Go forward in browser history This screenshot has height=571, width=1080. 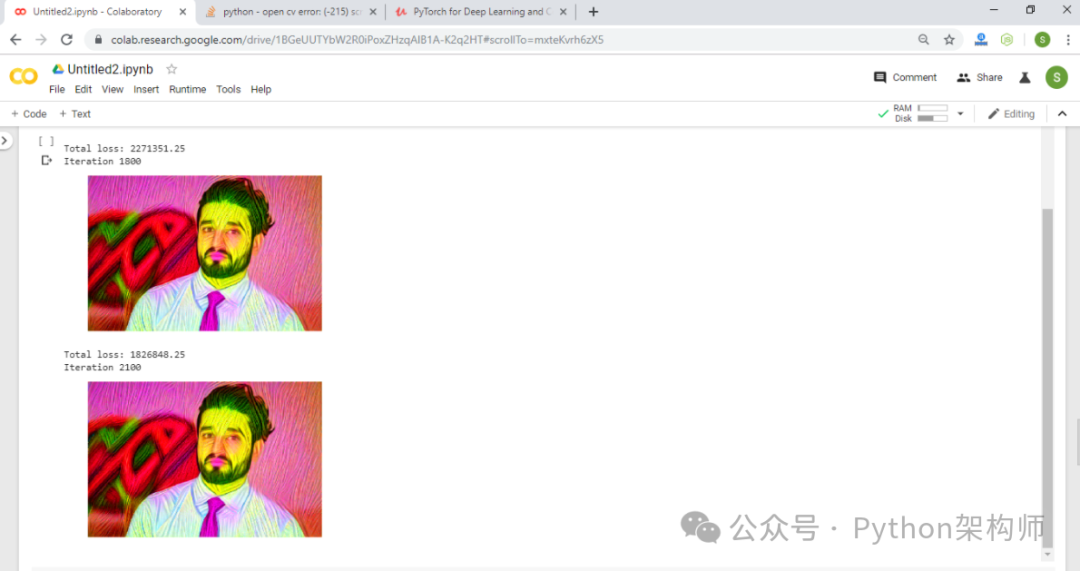41,40
